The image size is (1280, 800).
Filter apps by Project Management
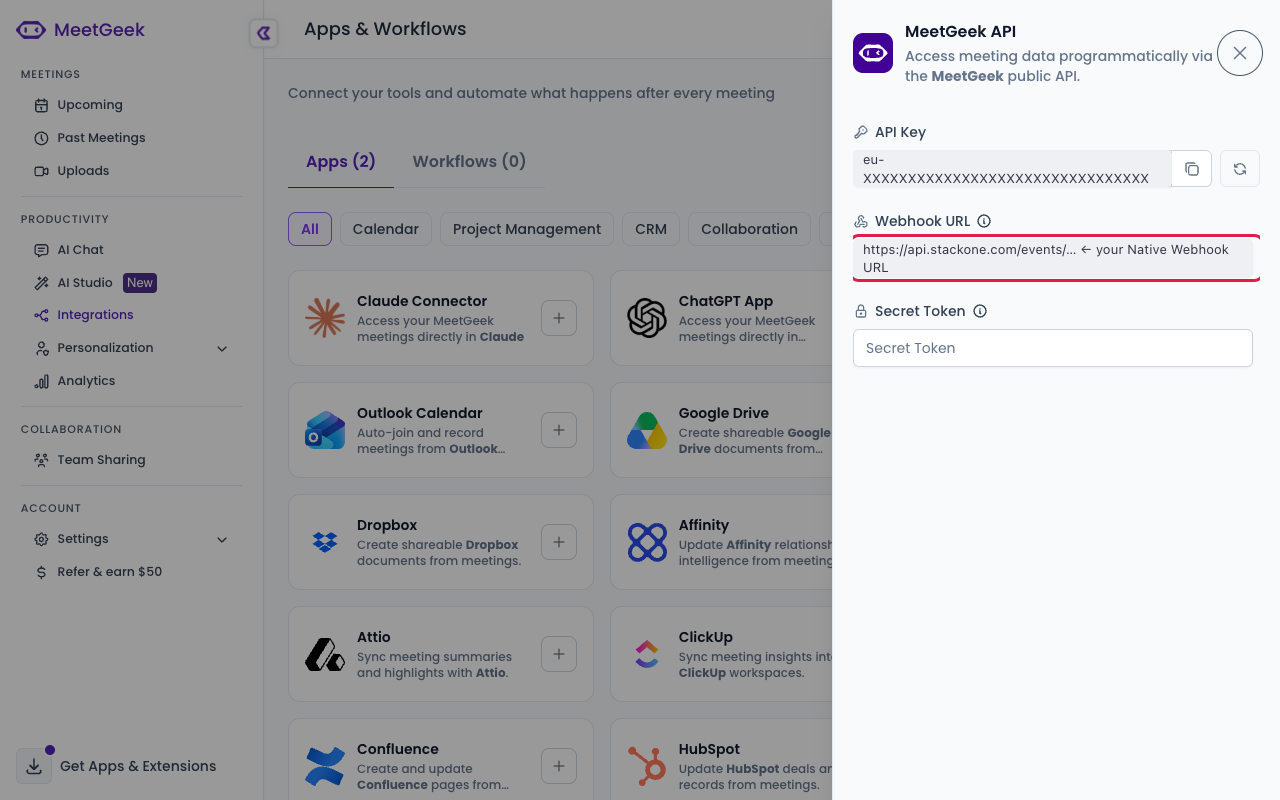(x=527, y=229)
